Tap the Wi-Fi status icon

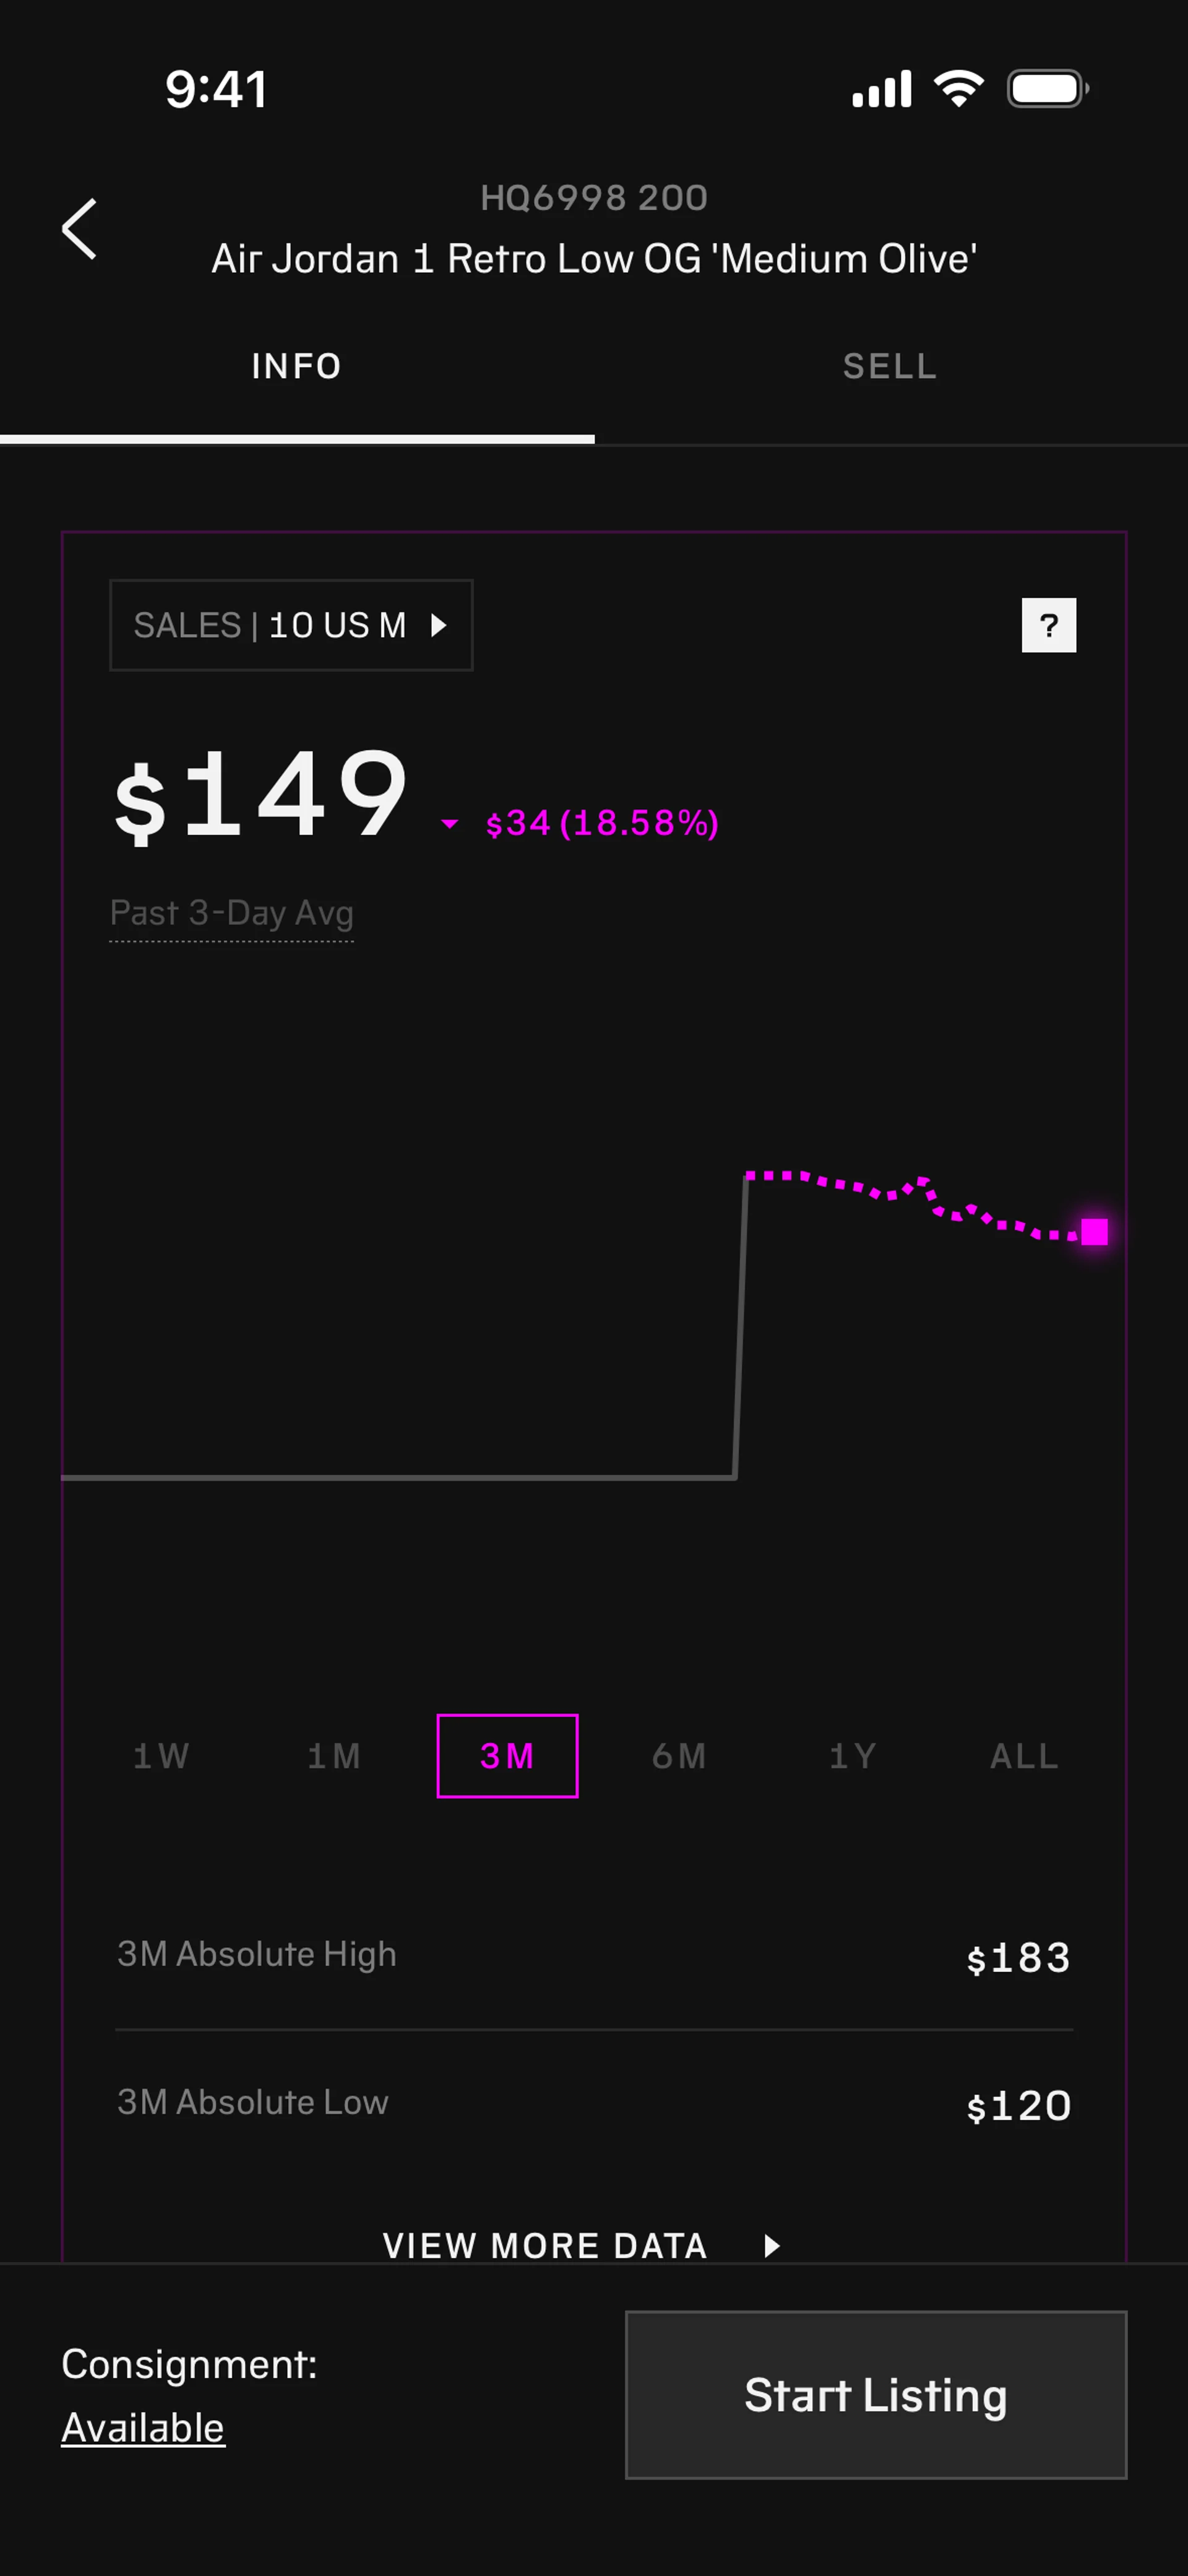pyautogui.click(x=958, y=89)
